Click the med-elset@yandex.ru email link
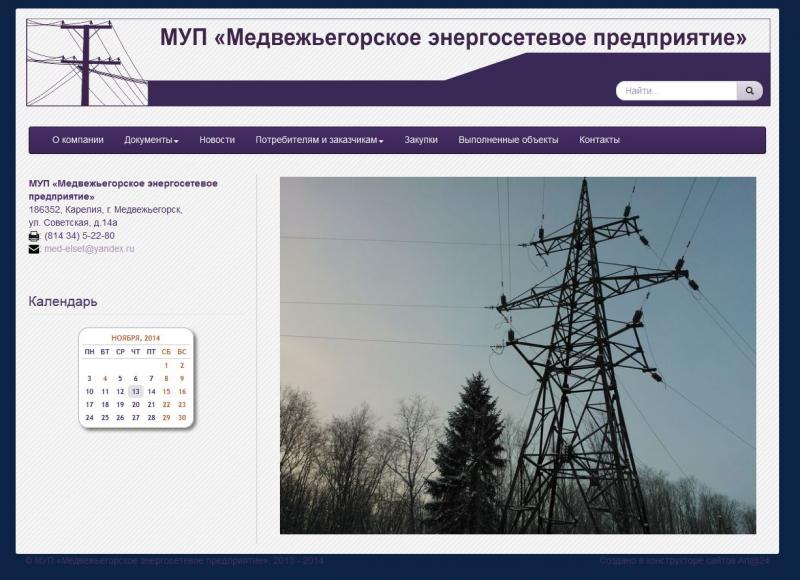The image size is (800, 580). (89, 249)
